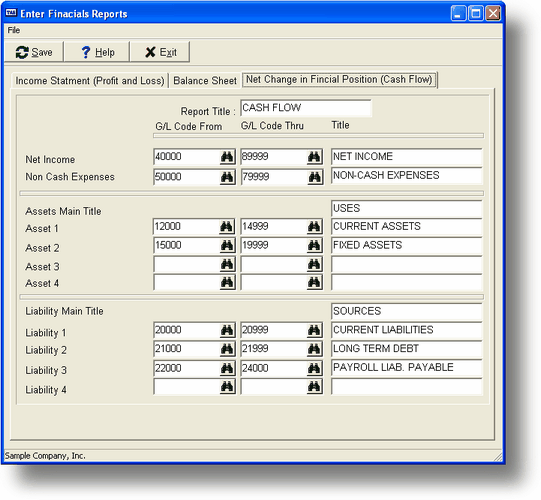Open lookup beside Asset 1 code 12000
Screen dimensions: 541x500
pyautogui.click(x=227, y=227)
